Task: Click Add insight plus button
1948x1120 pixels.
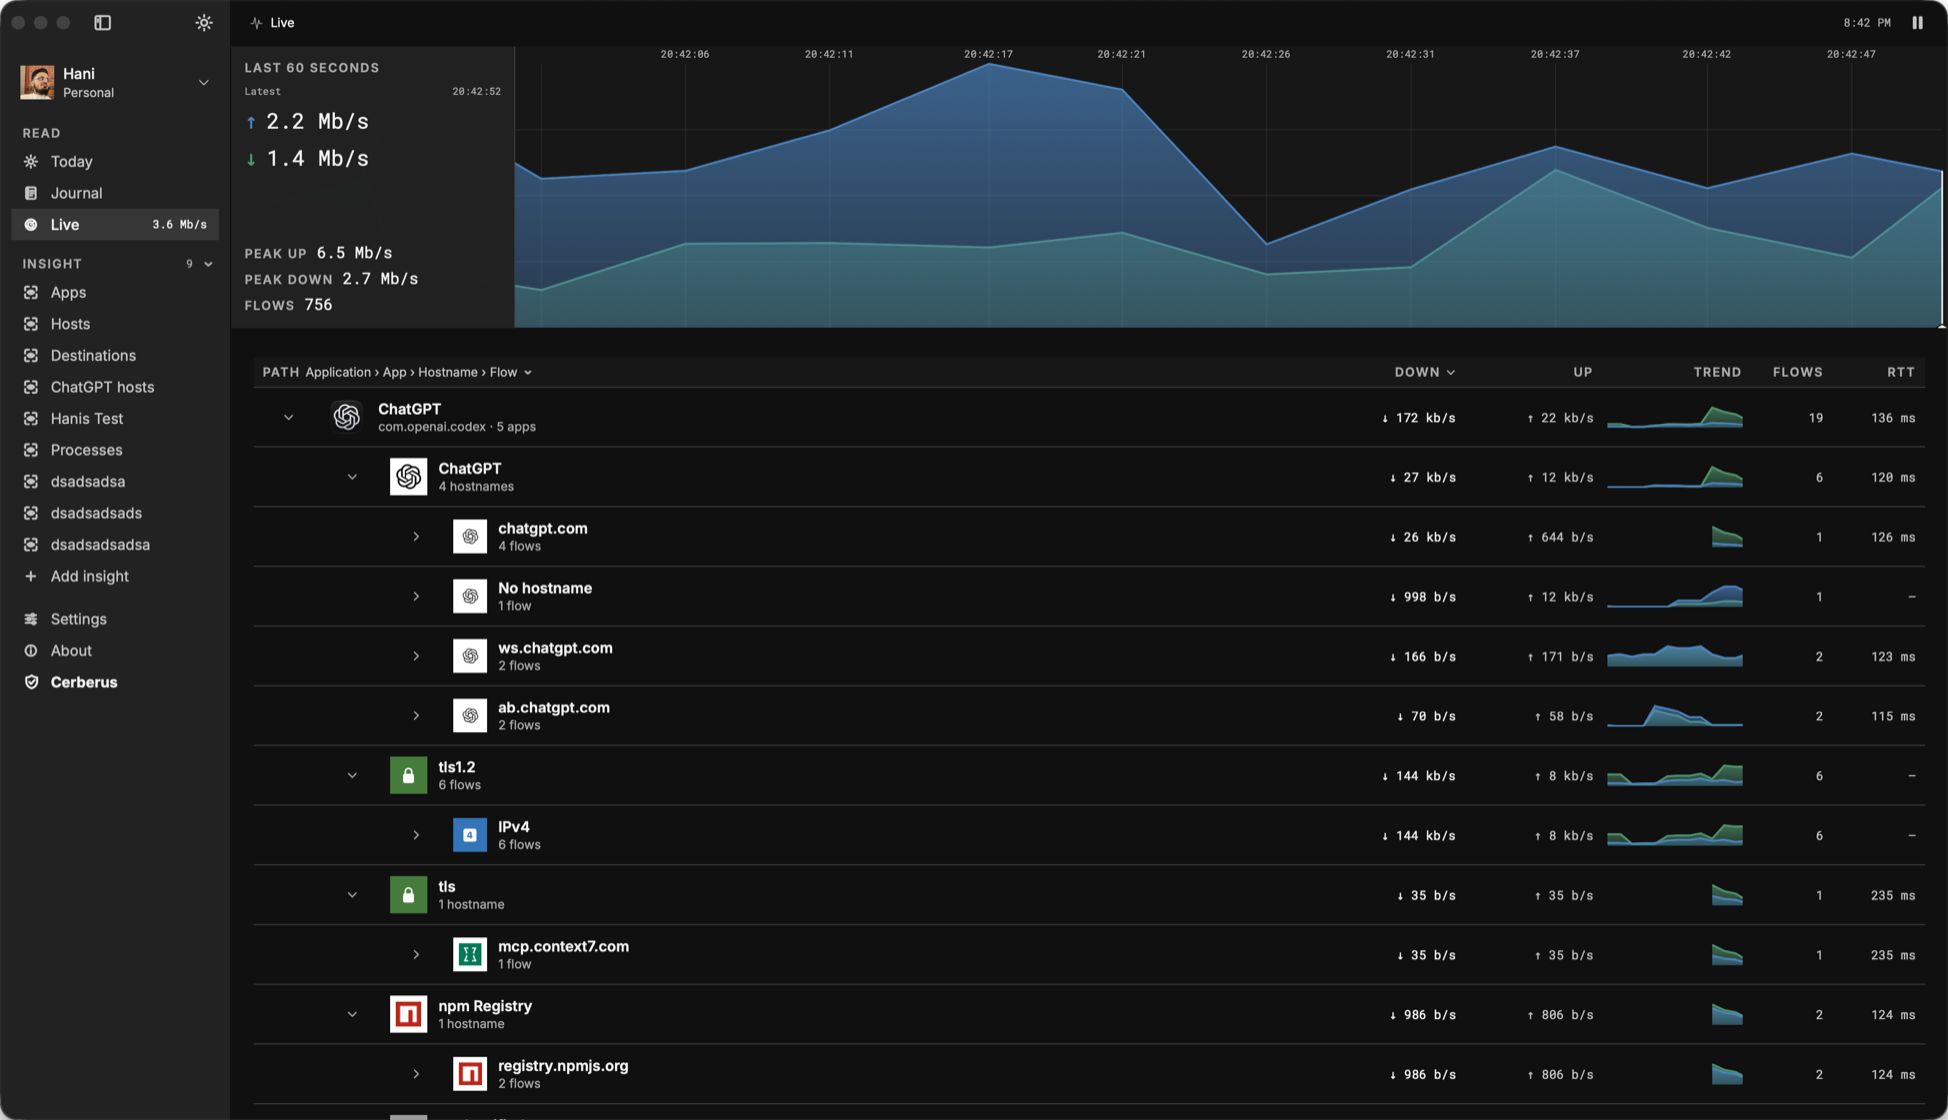Action: 31,576
